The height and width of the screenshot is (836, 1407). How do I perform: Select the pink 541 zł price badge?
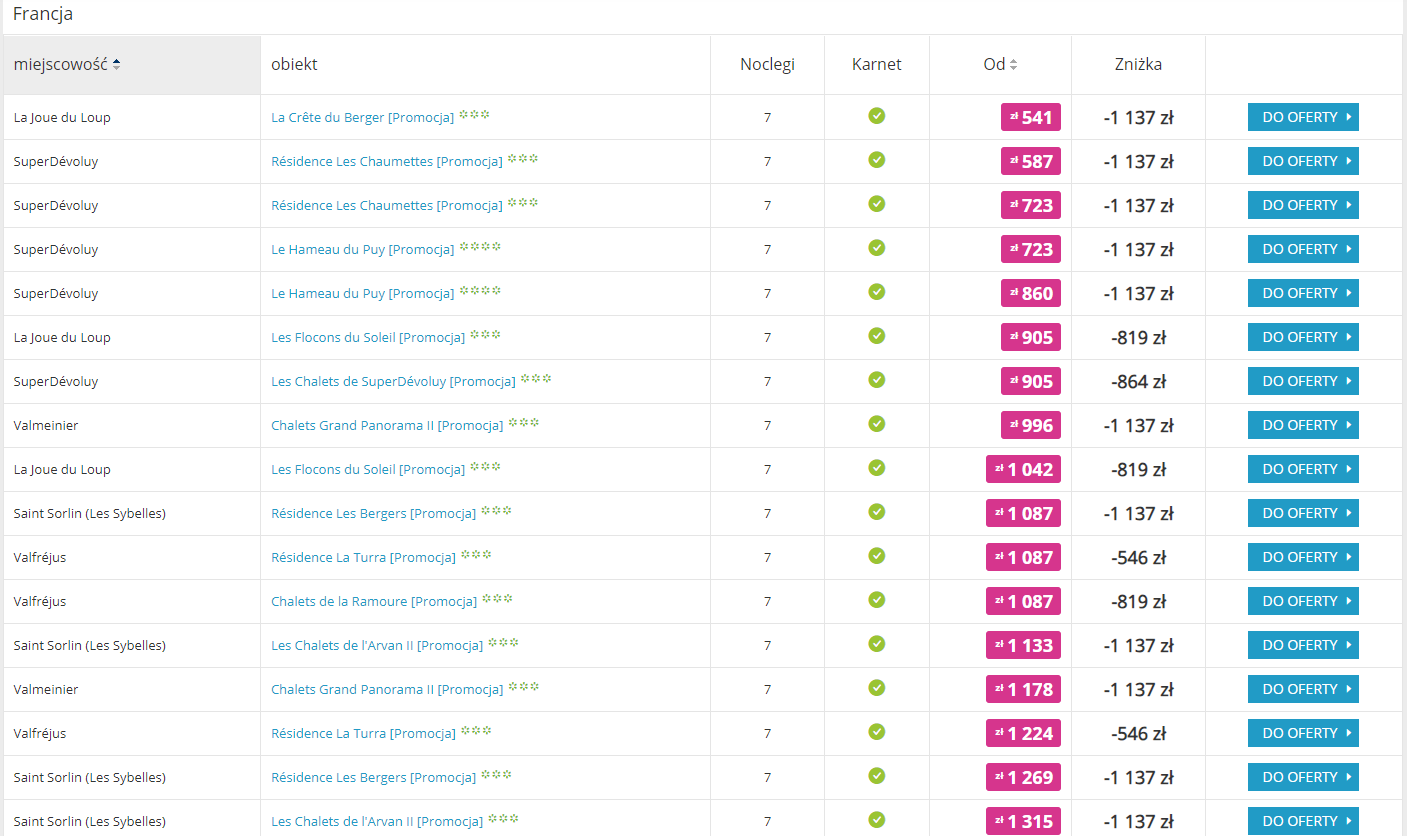coord(1030,118)
